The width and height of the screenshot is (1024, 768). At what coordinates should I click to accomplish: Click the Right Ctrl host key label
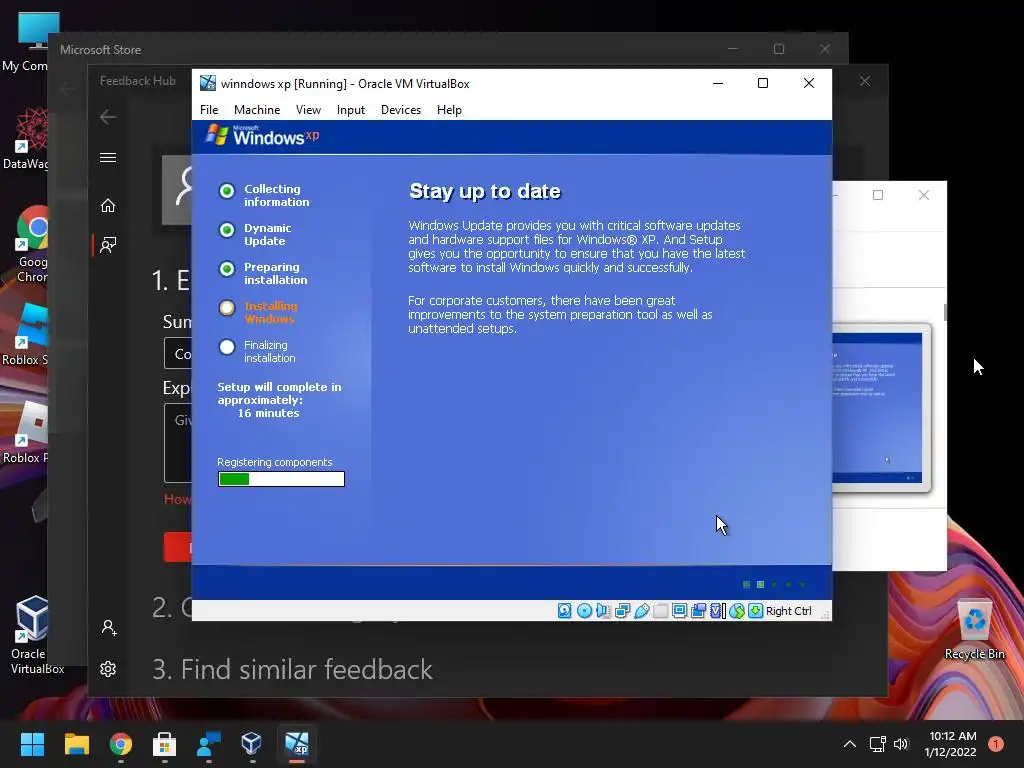pyautogui.click(x=788, y=611)
